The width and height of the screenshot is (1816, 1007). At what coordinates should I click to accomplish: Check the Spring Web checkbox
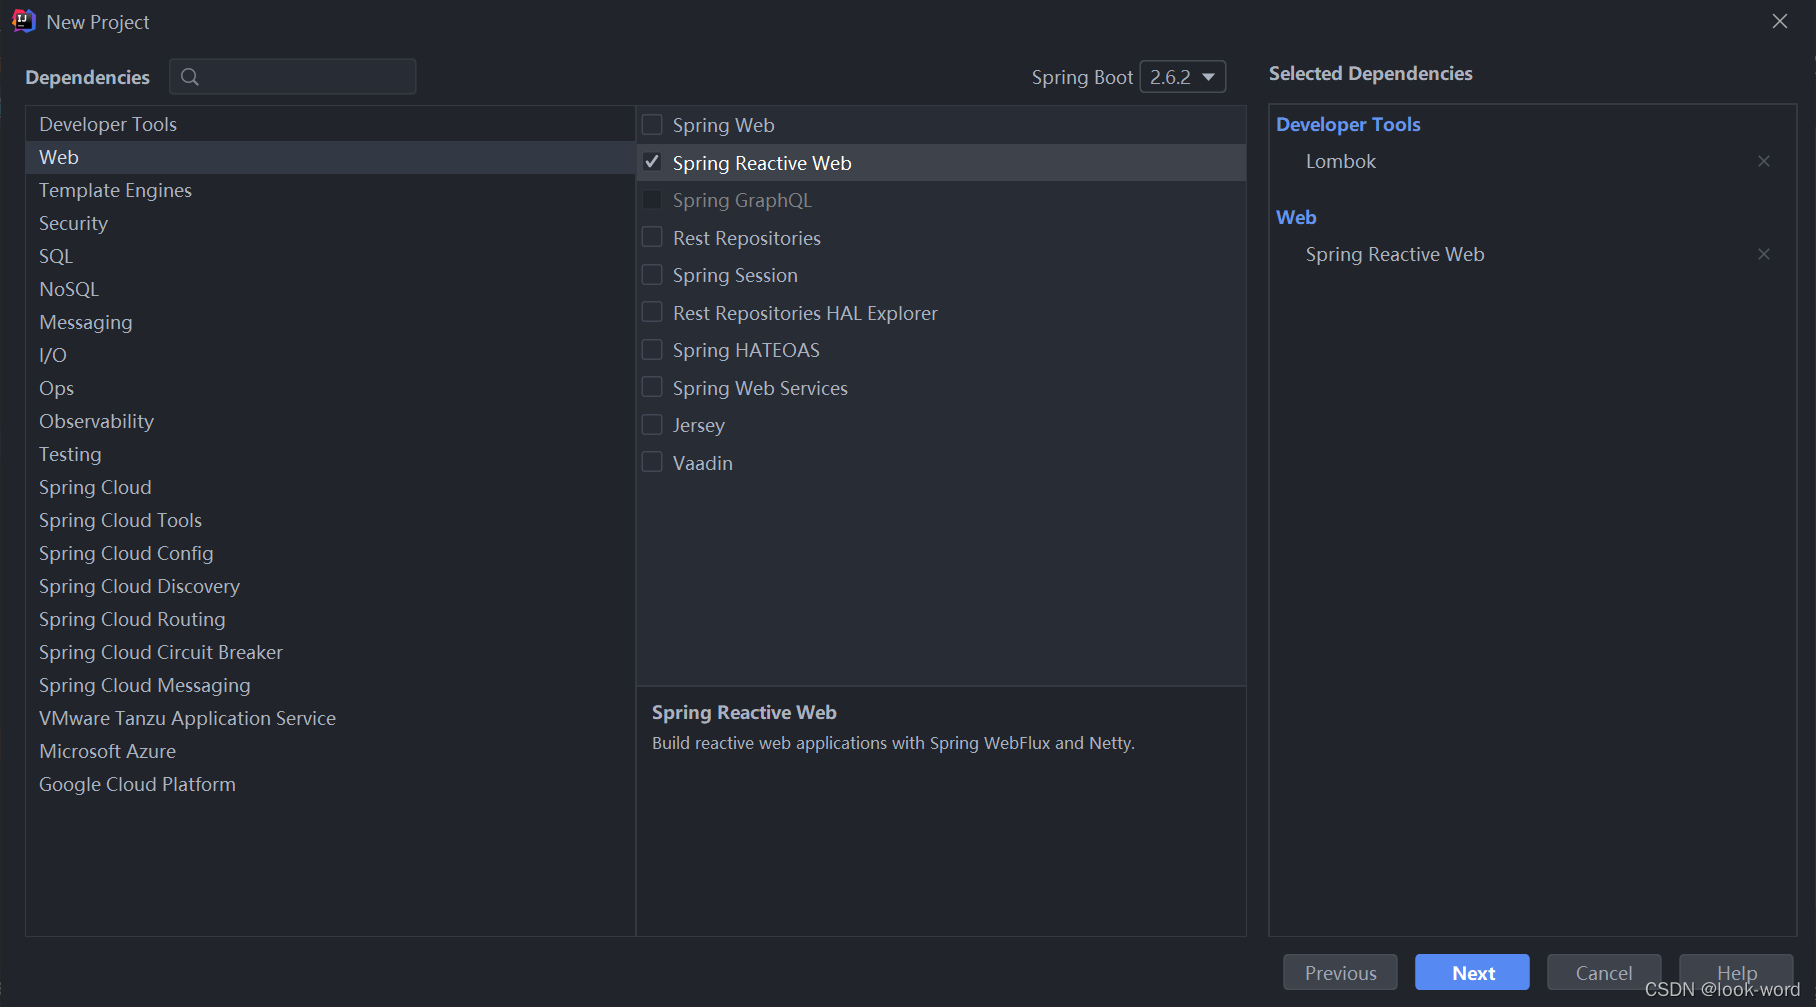click(652, 125)
